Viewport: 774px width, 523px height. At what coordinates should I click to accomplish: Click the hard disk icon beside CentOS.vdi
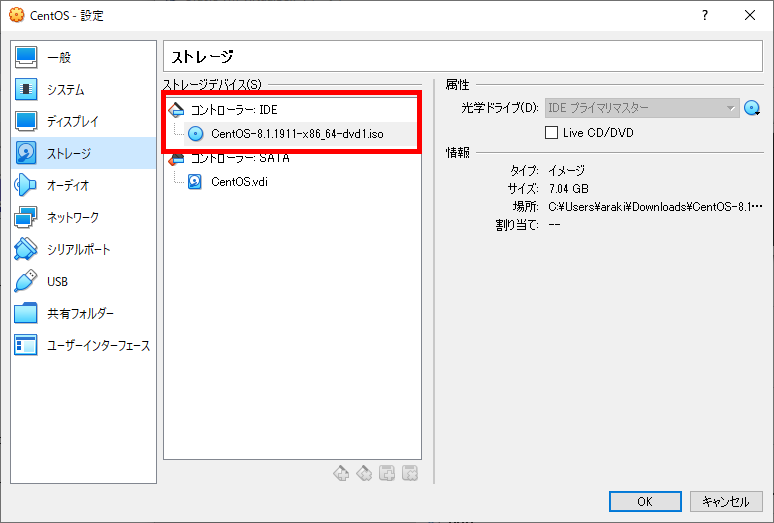(x=195, y=182)
